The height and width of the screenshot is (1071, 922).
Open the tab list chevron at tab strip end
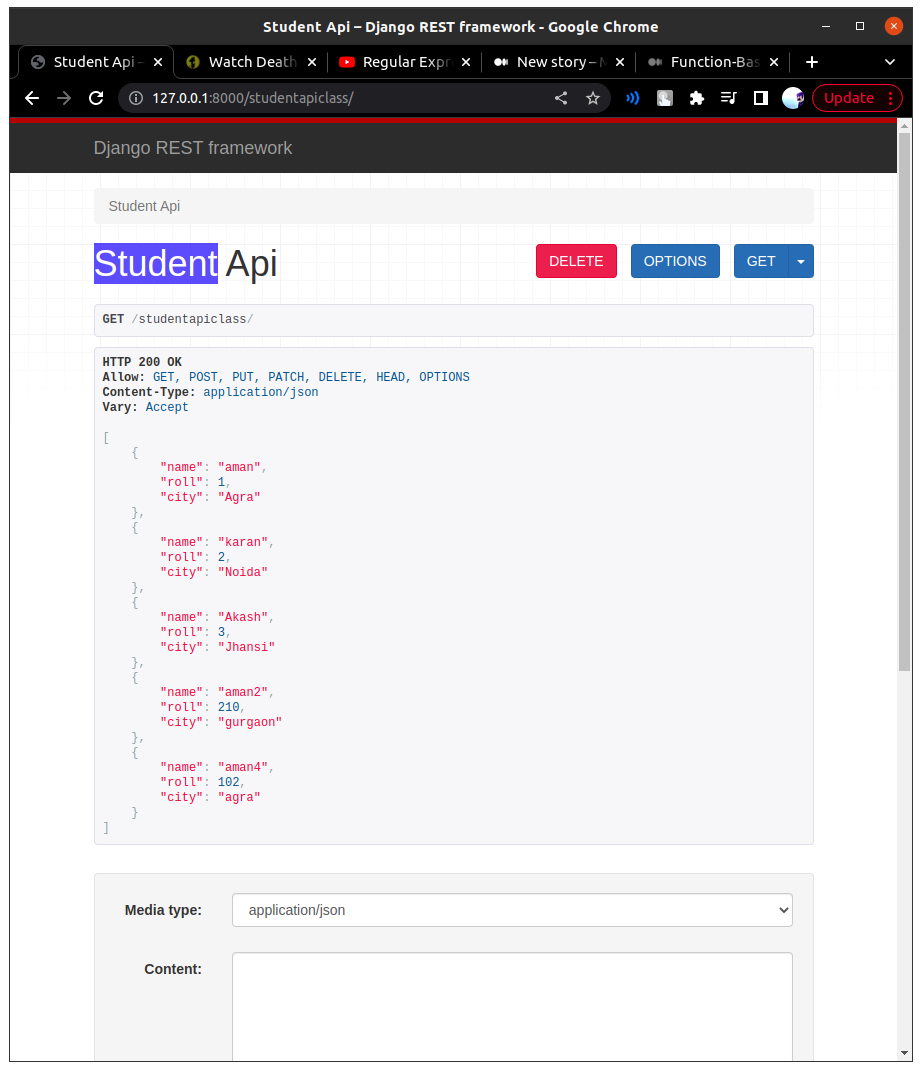(890, 62)
